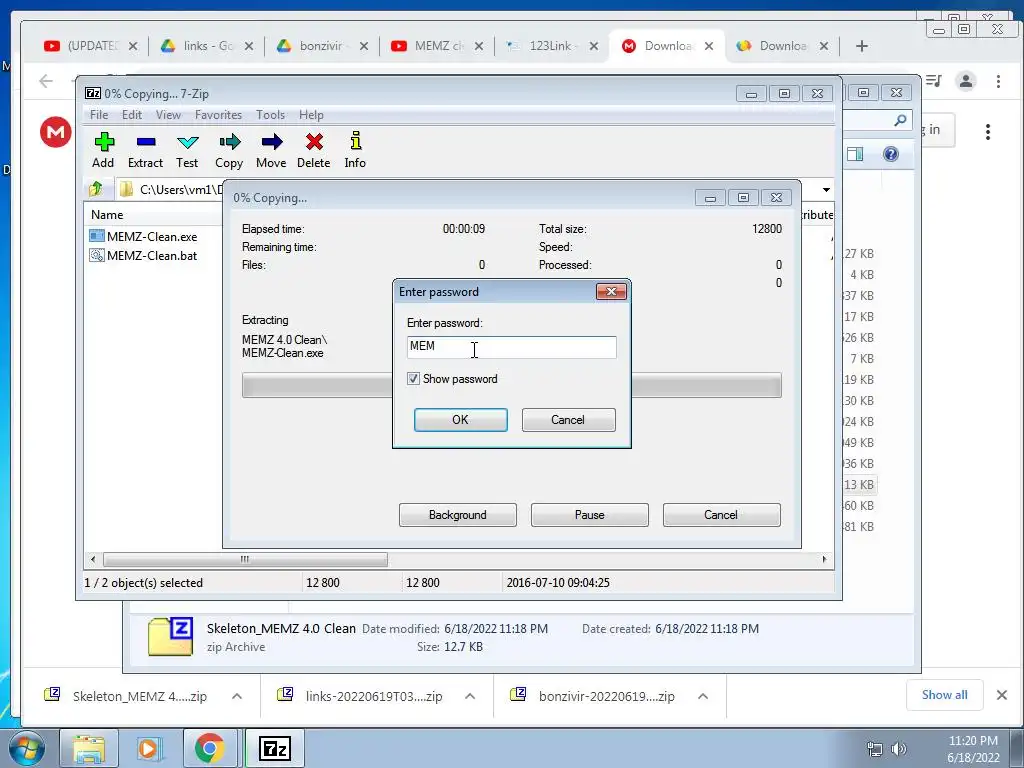
Task: Open the Help menu in 7-Zip
Action: pos(312,115)
